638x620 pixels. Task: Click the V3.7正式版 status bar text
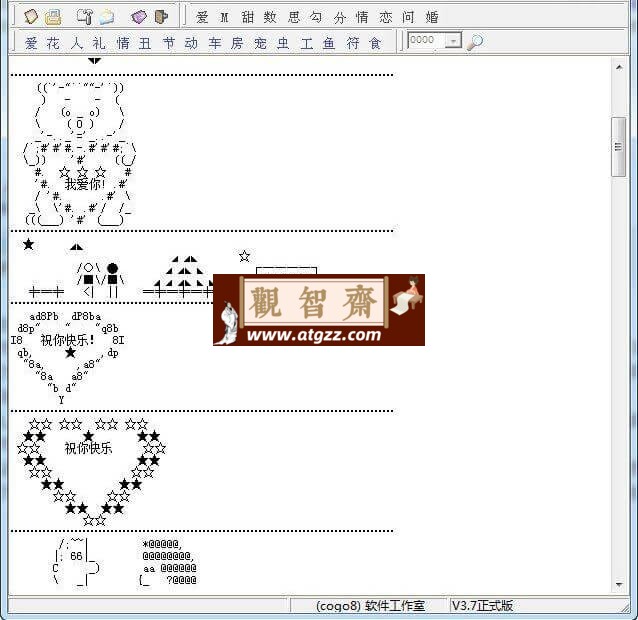pyautogui.click(x=482, y=605)
